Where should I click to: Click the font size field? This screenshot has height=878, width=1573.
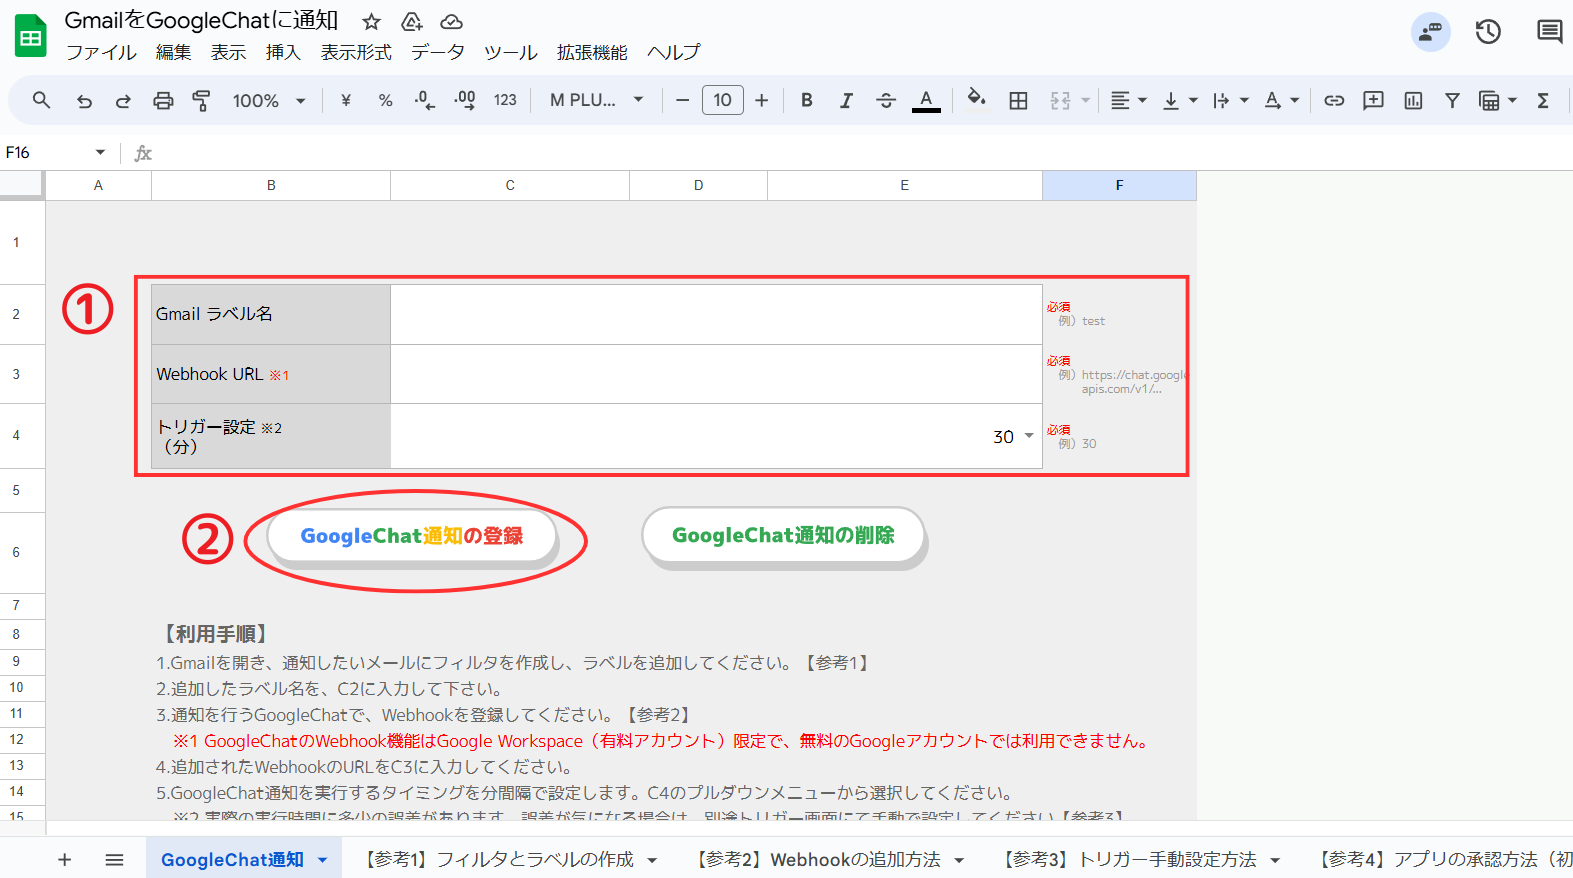pyautogui.click(x=722, y=100)
